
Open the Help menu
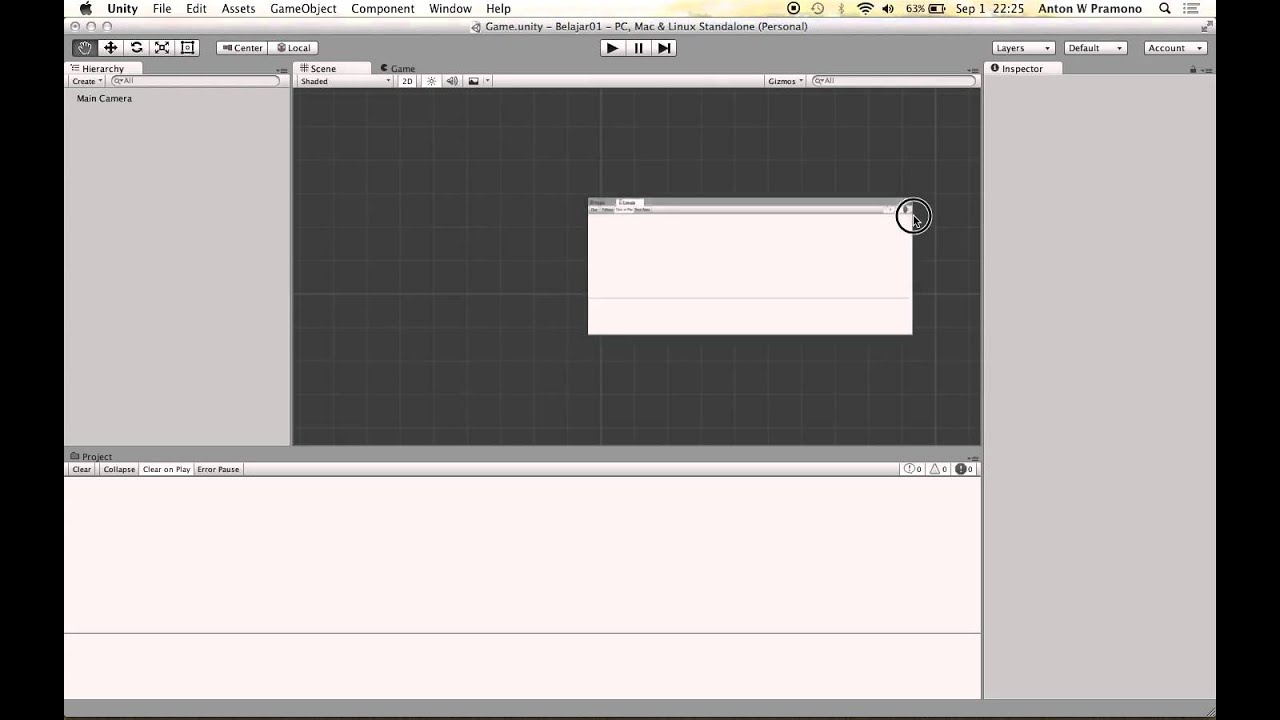pyautogui.click(x=498, y=9)
